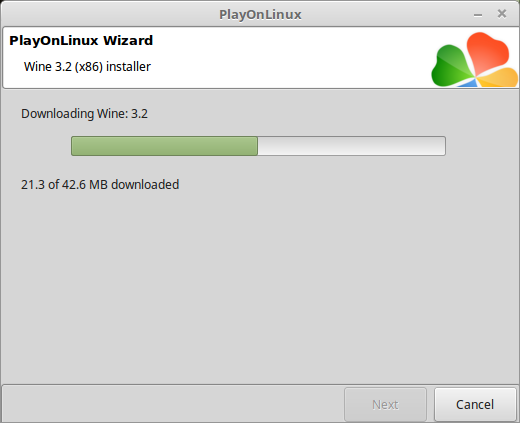Click the bottom button bar left of Next
520x423 pixels.
coord(173,404)
